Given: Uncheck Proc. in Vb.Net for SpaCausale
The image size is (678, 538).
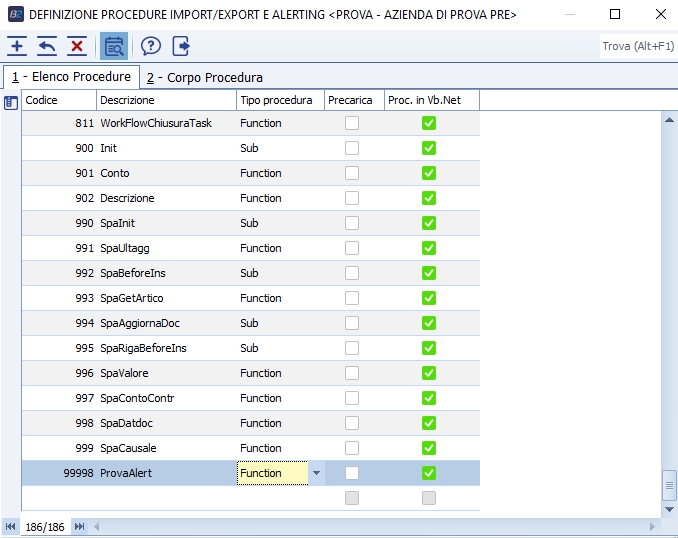Looking at the screenshot, I should pyautogui.click(x=429, y=448).
